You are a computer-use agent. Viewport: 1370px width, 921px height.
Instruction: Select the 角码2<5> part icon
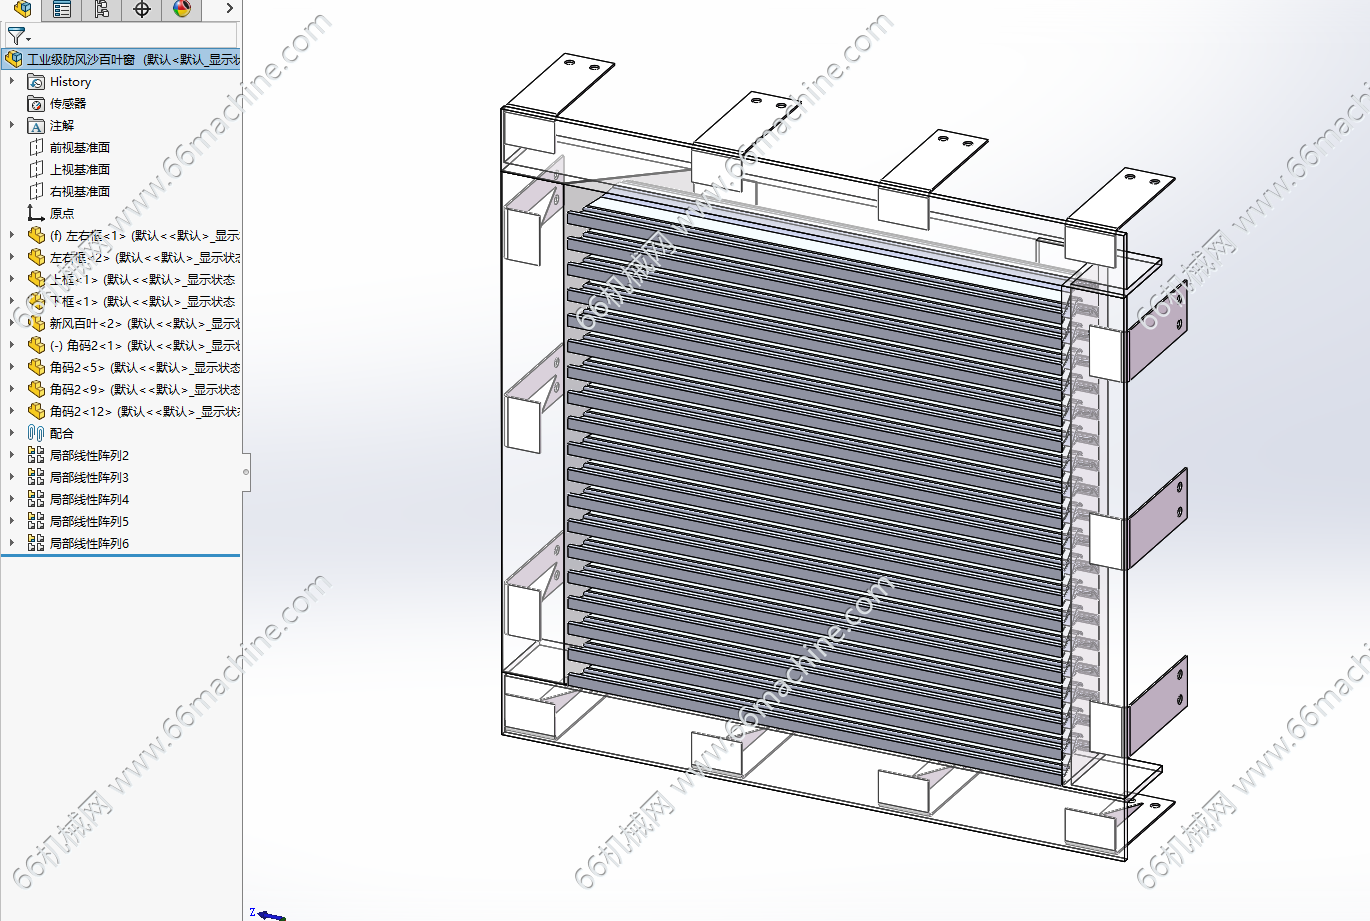tap(36, 367)
